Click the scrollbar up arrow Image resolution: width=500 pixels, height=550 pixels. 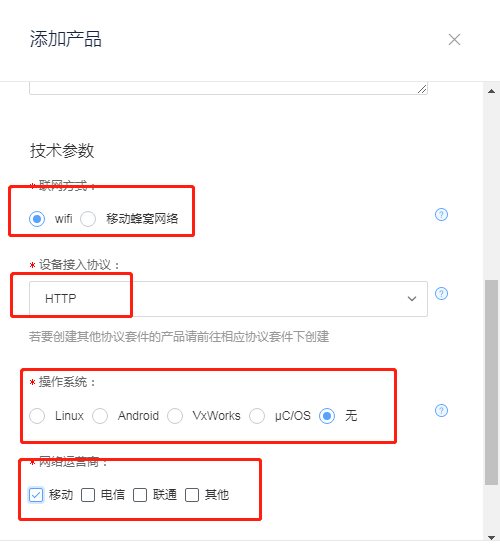pos(491,91)
